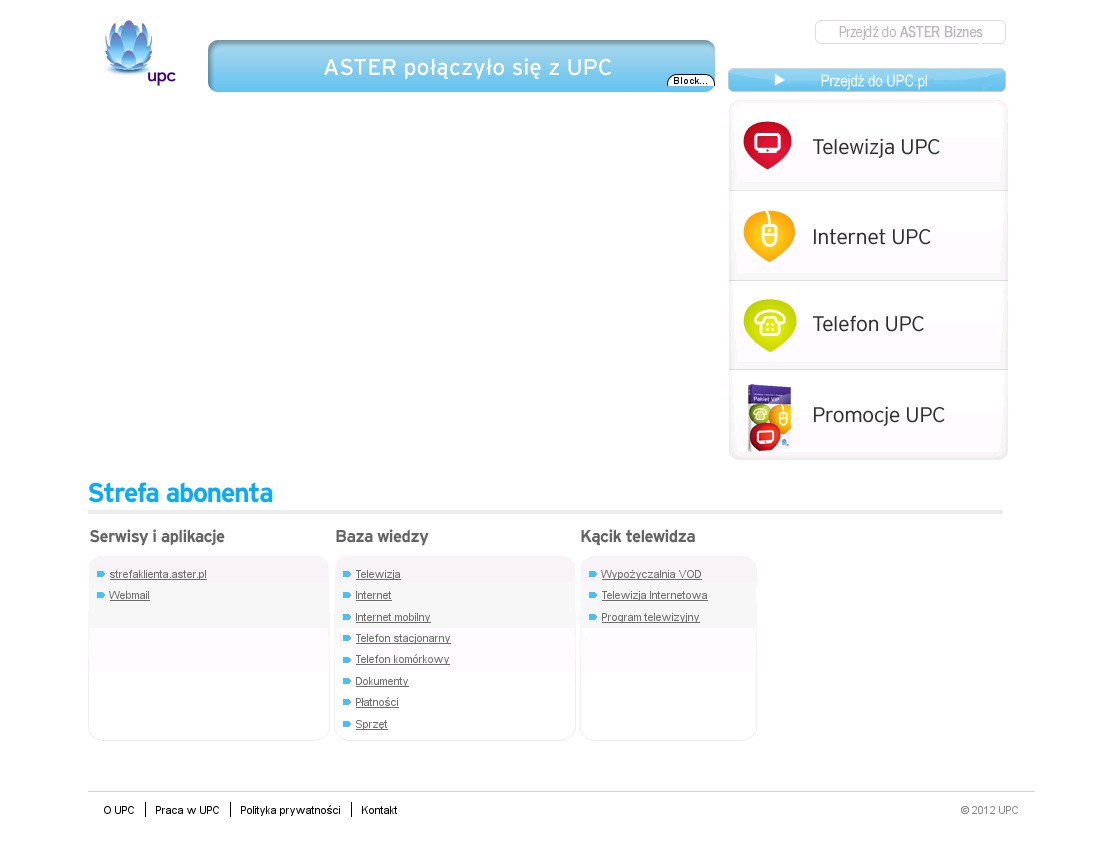Select O UPC in the footer menu

tap(118, 810)
